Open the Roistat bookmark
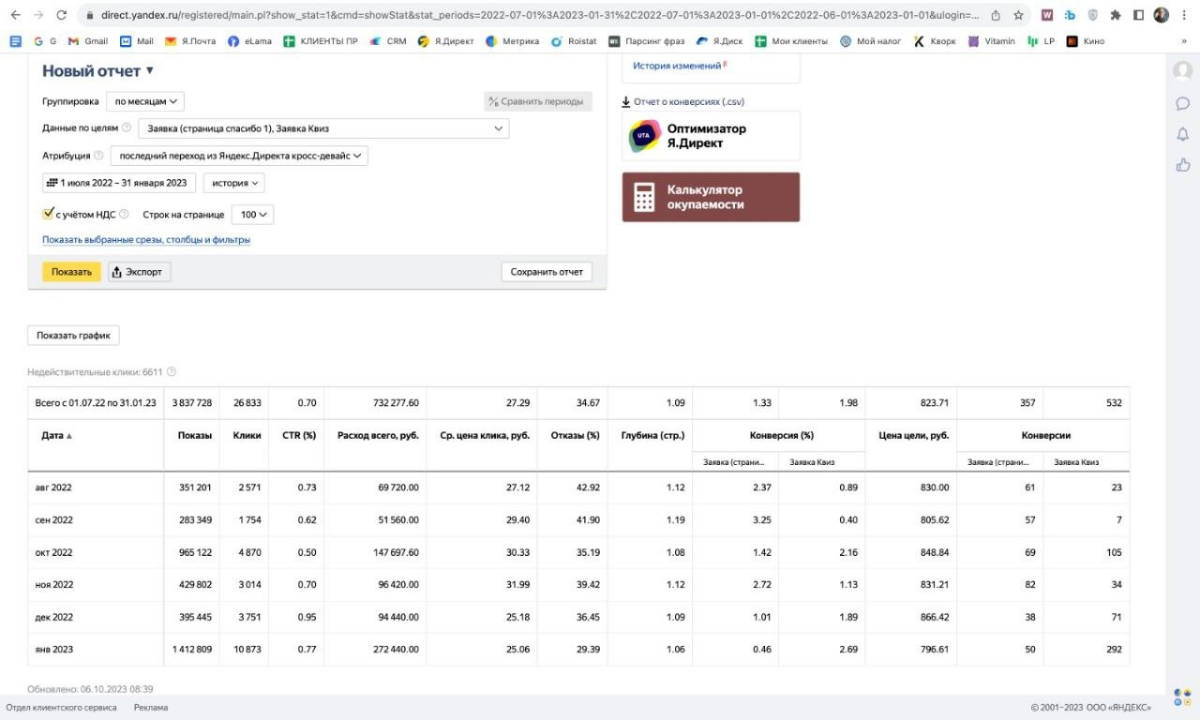Viewport: 1200px width, 720px height. tap(575, 41)
